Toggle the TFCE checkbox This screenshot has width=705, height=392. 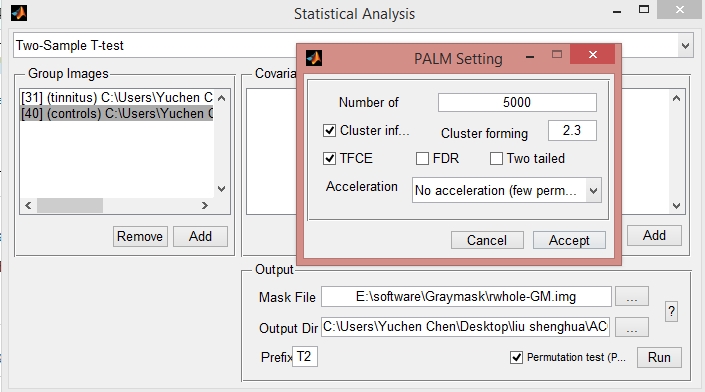(x=330, y=159)
